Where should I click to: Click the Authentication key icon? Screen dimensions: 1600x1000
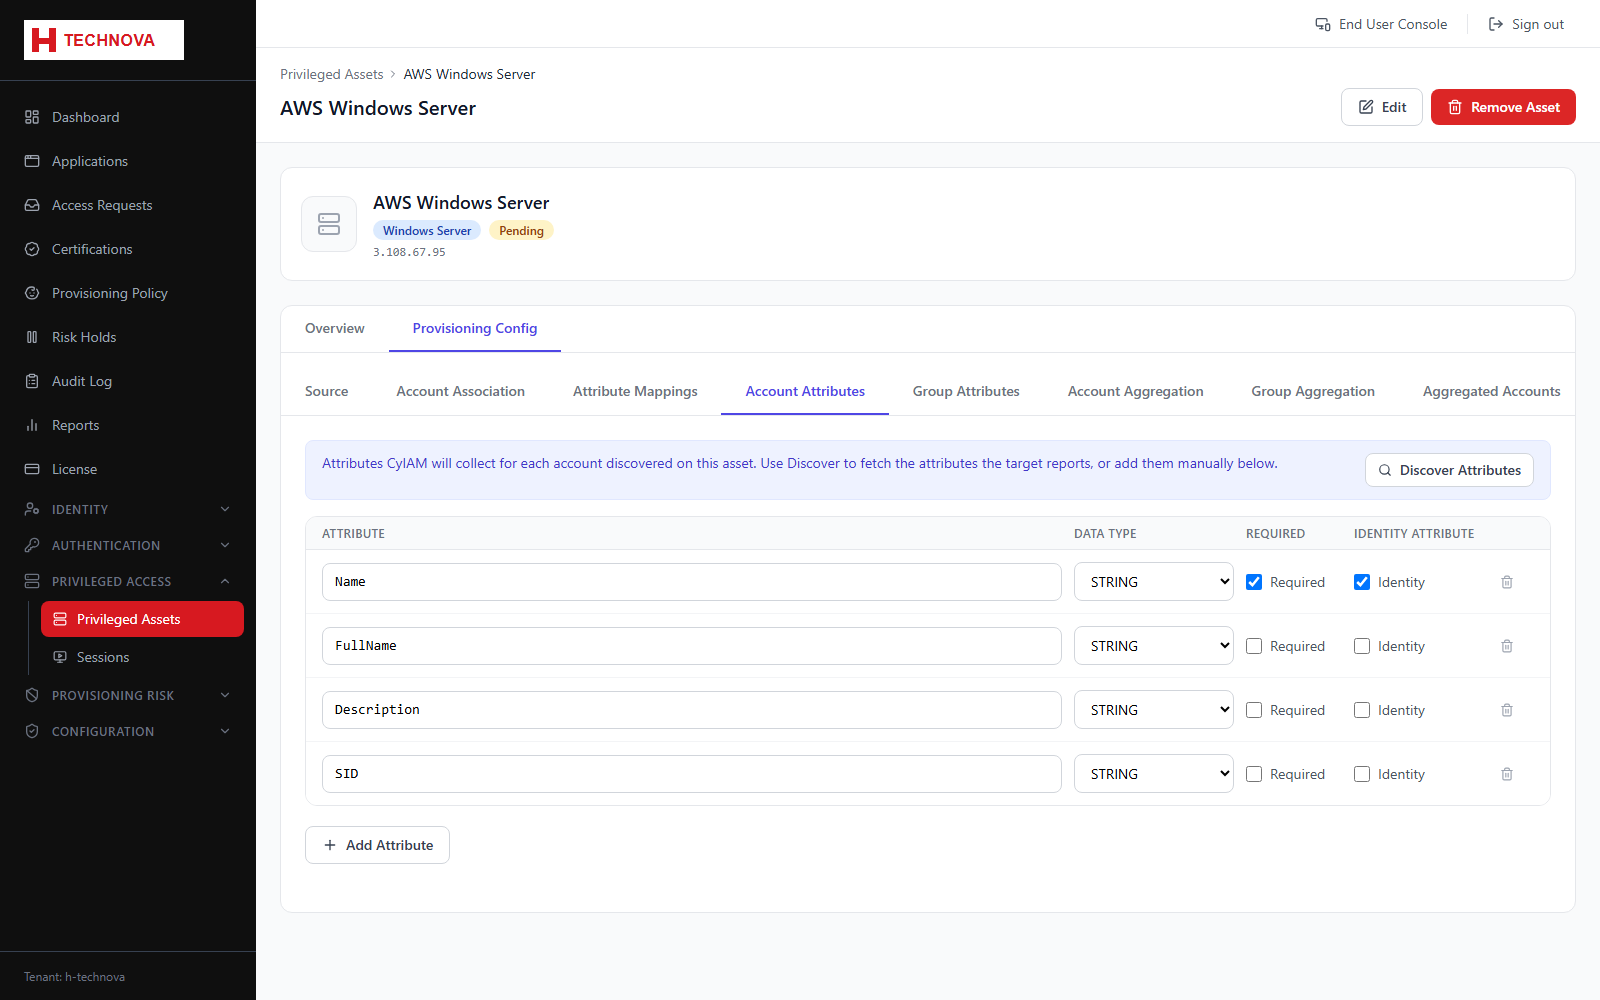tap(32, 545)
